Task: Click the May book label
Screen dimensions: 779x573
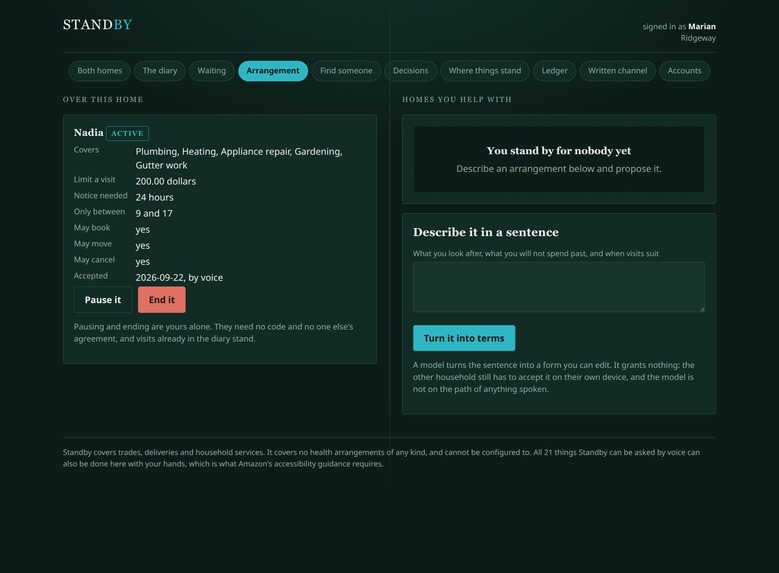Action: coord(92,228)
